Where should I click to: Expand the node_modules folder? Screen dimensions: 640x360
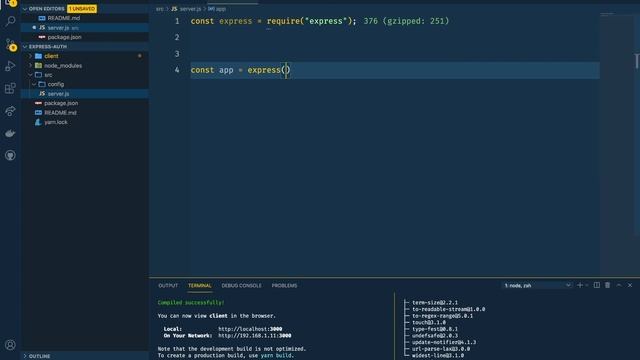31,65
